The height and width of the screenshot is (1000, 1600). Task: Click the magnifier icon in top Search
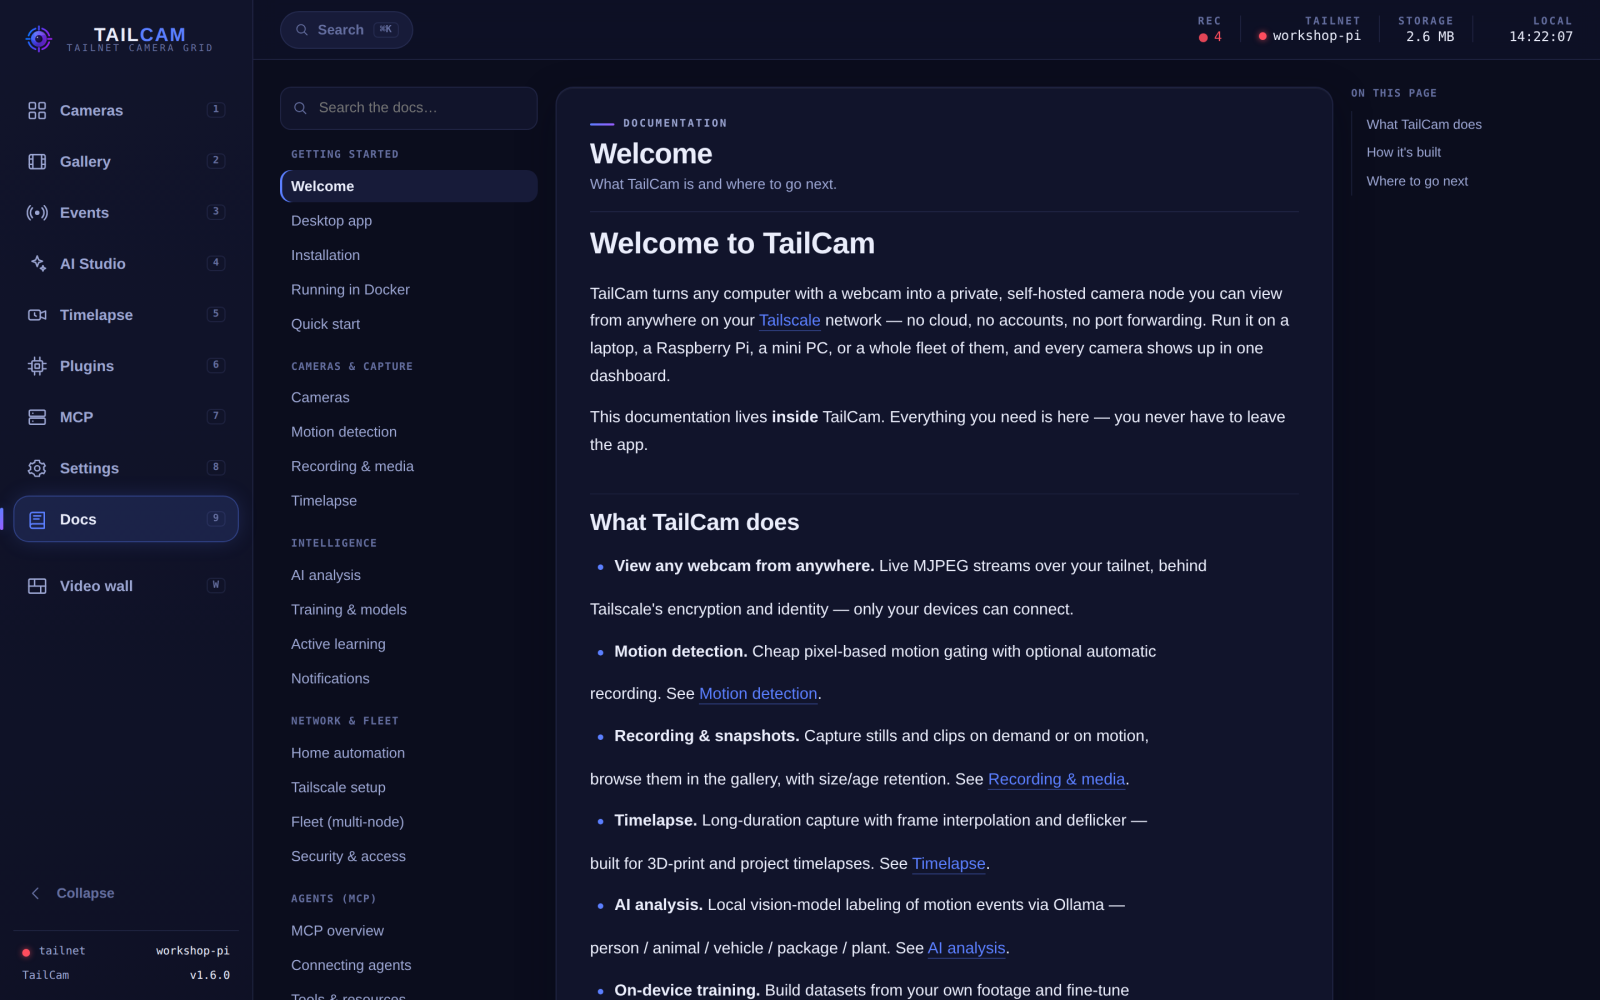[302, 30]
